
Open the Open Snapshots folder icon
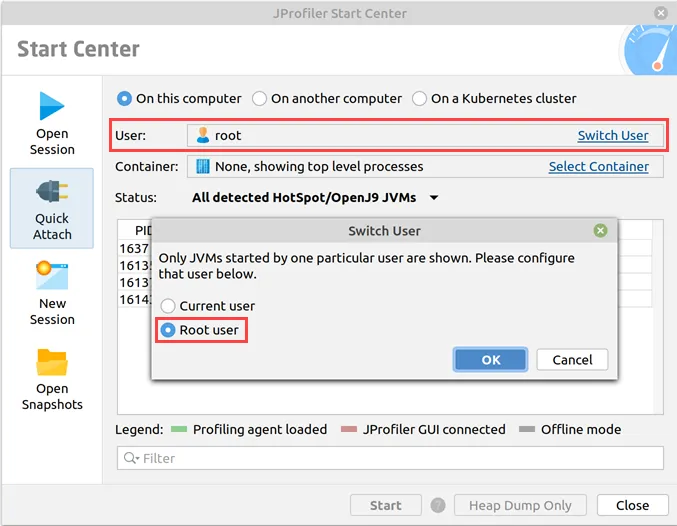(x=52, y=362)
